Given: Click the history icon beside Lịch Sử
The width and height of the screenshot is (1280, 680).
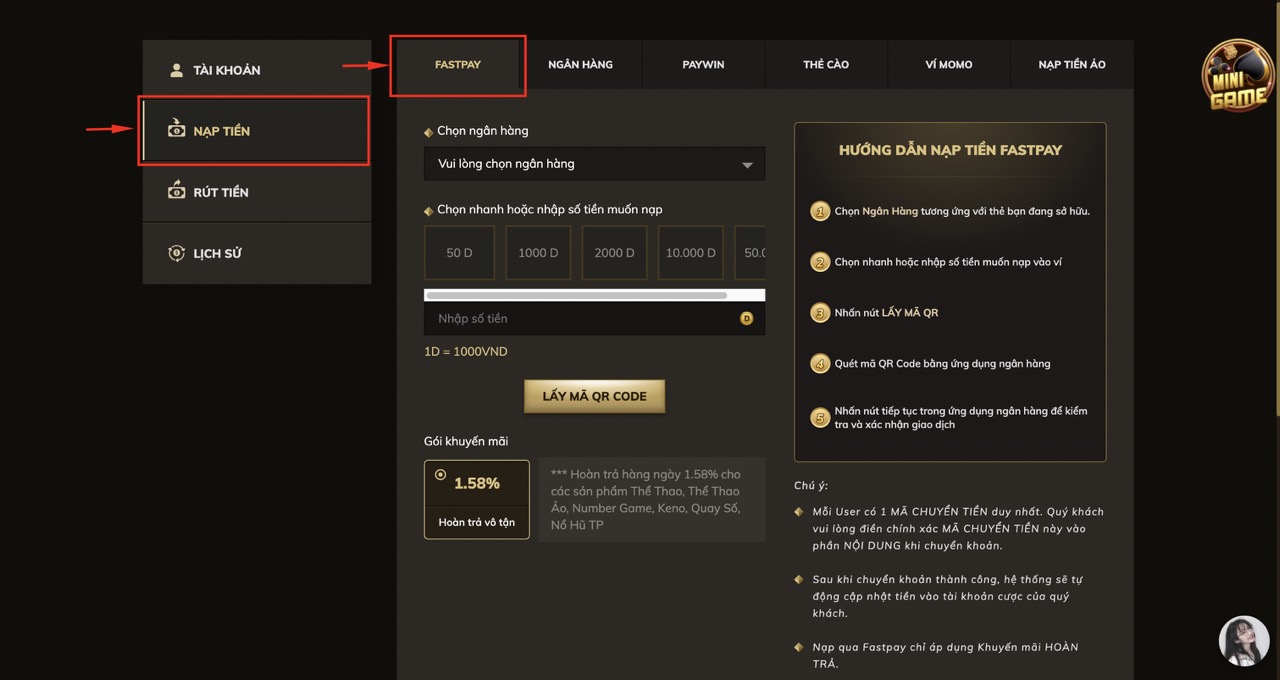Looking at the screenshot, I should click(x=177, y=253).
